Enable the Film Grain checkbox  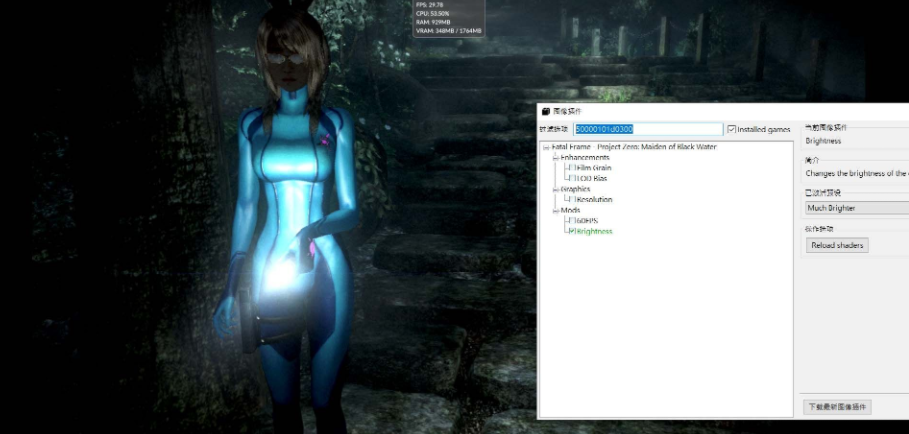(573, 167)
